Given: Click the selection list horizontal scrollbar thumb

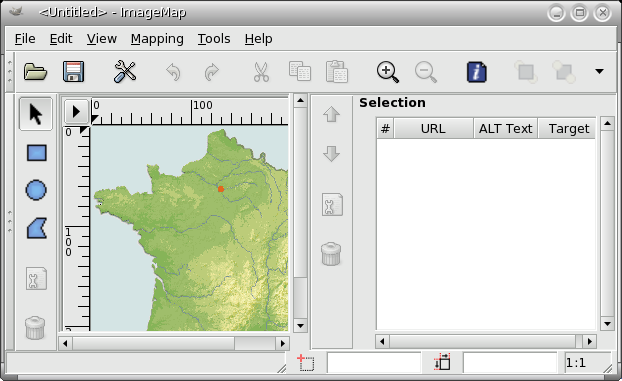Looking at the screenshot, I should (483, 341).
